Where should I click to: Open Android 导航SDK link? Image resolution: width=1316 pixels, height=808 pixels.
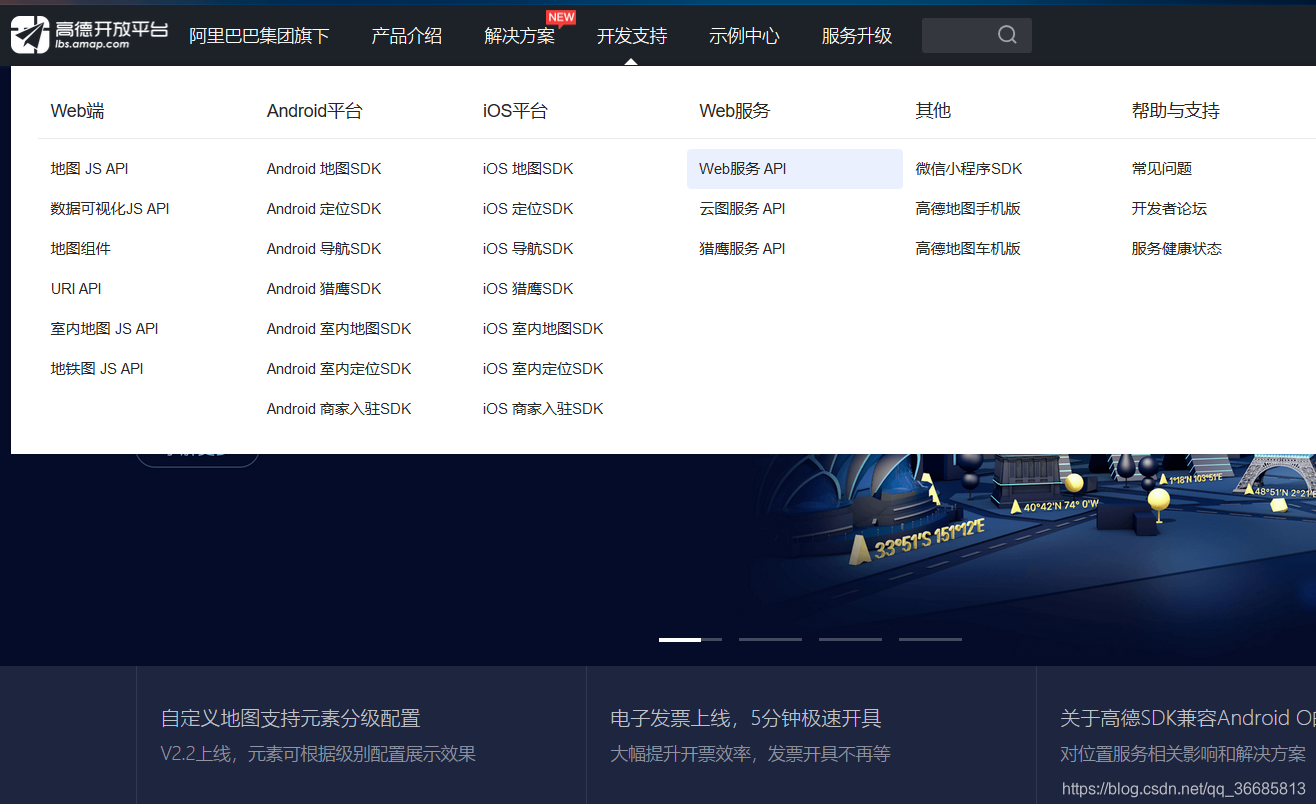[324, 249]
